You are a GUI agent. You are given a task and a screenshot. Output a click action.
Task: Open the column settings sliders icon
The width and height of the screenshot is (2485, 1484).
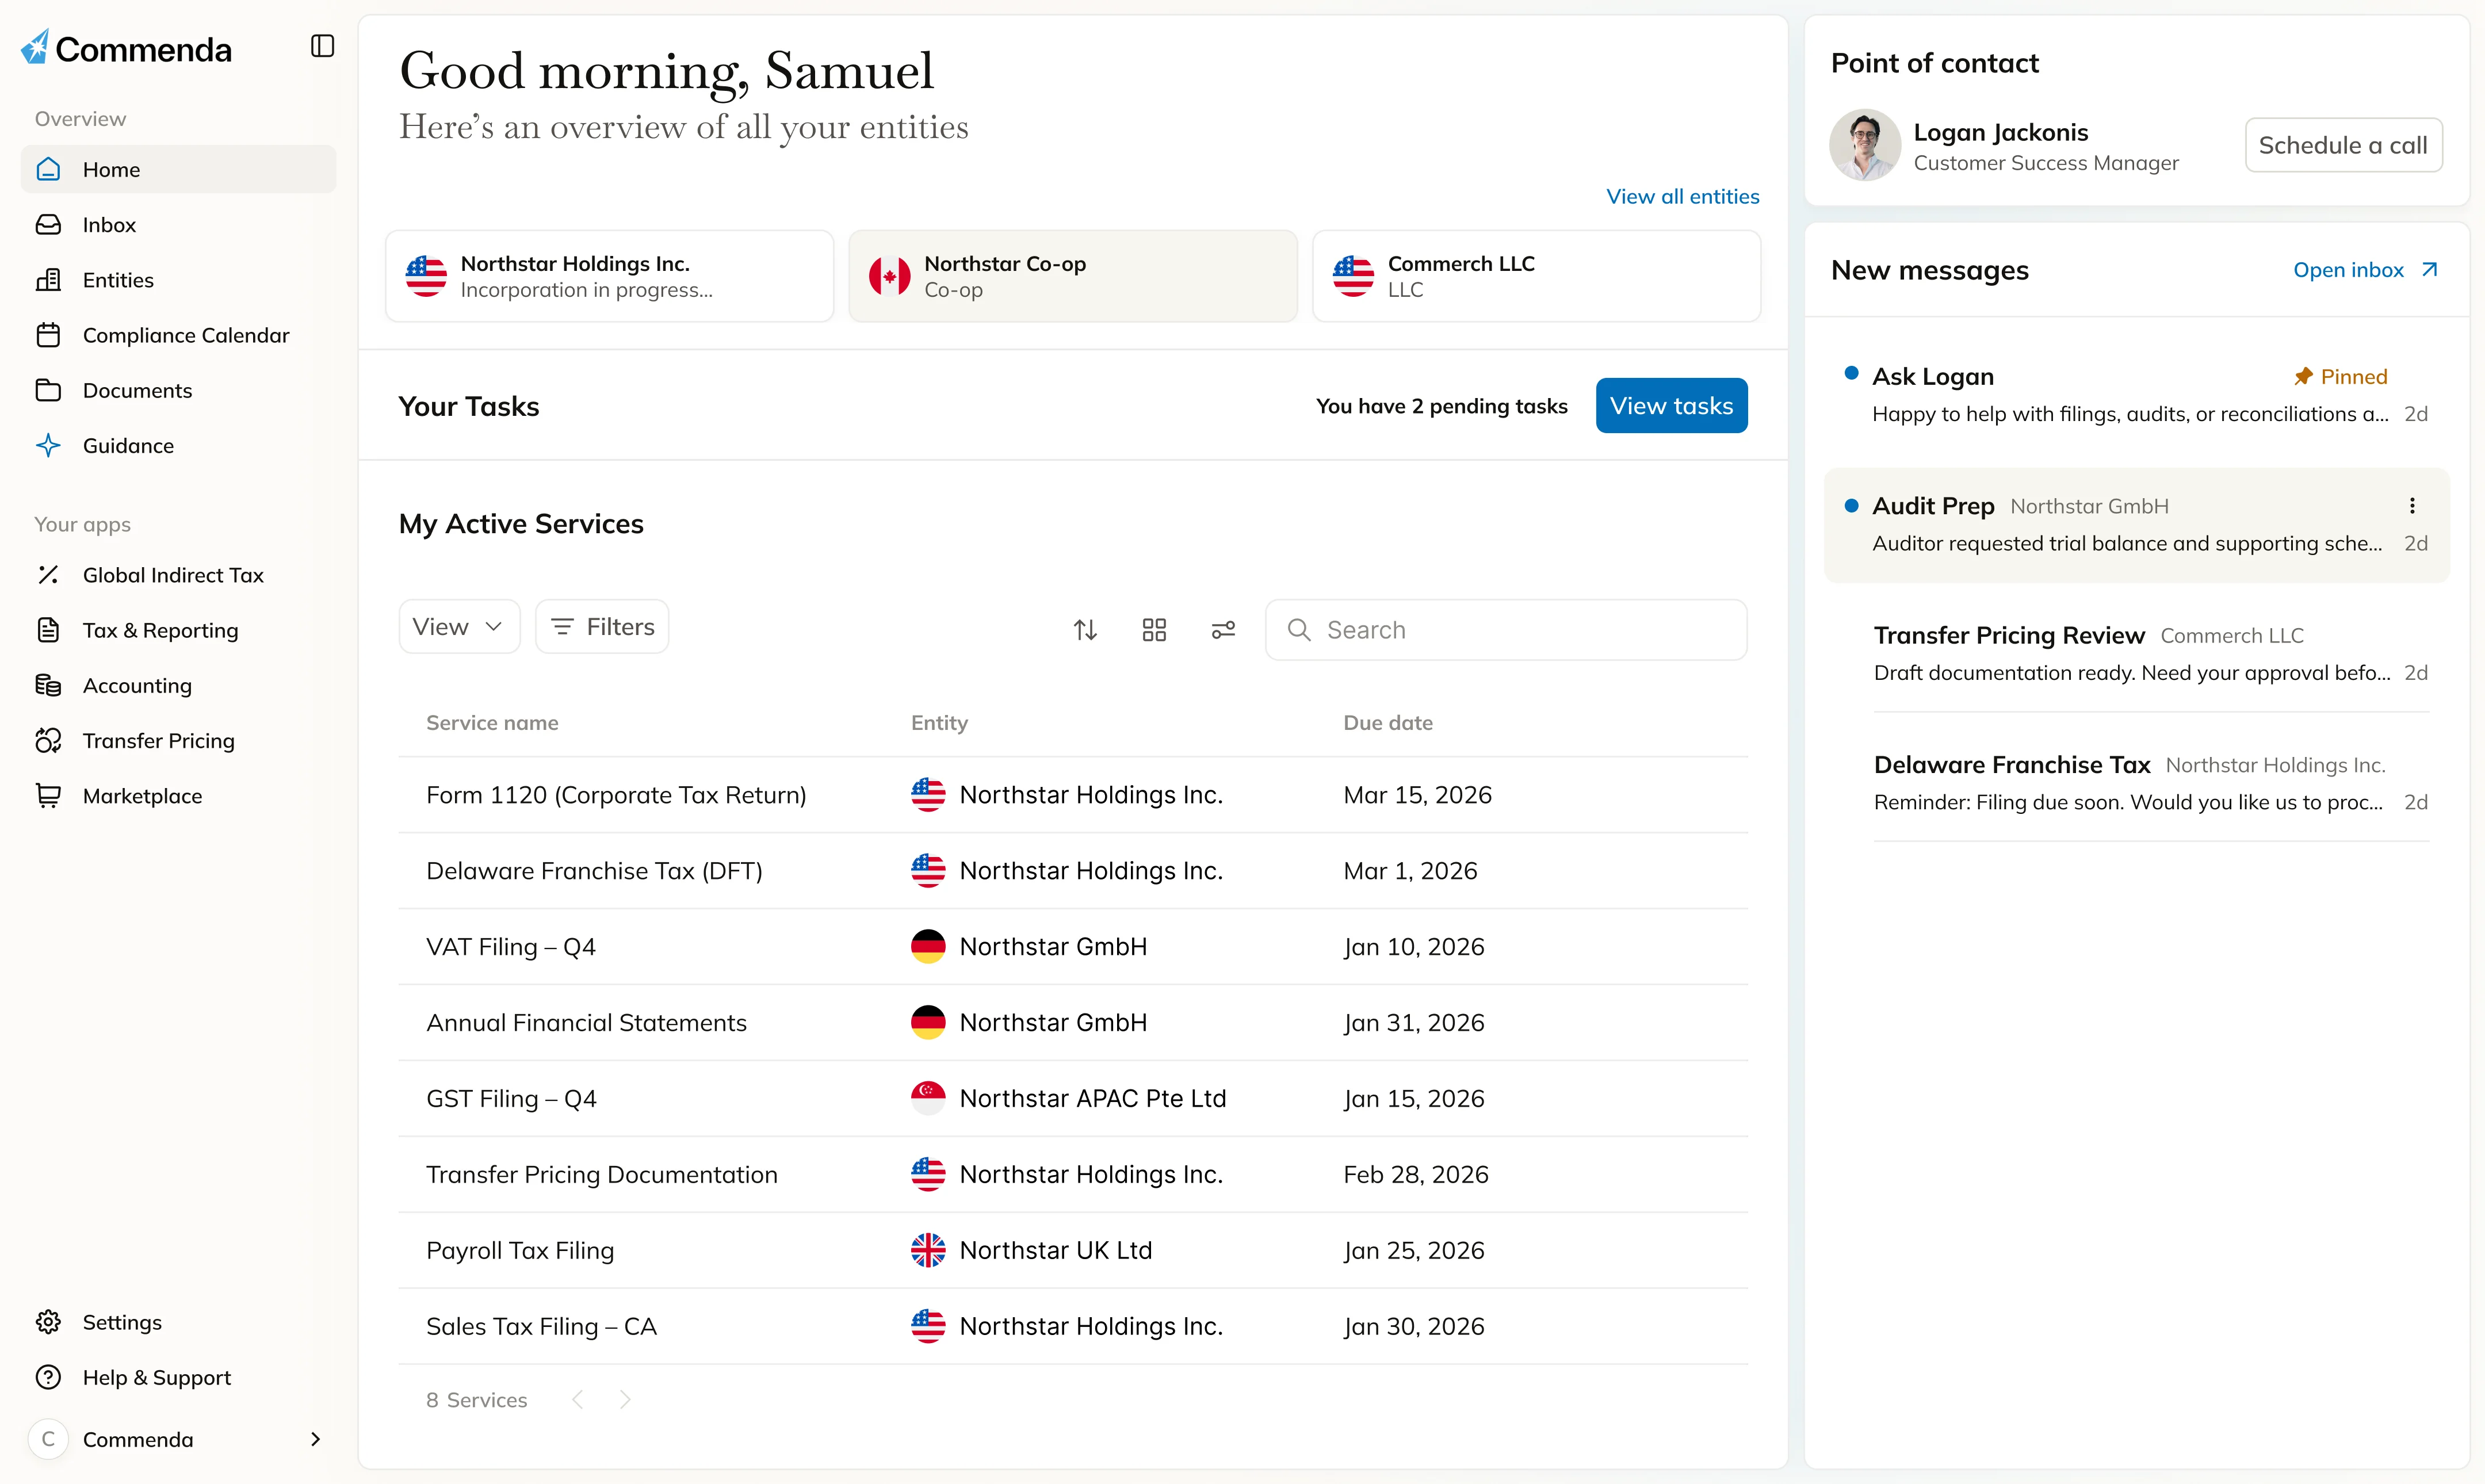click(1223, 629)
